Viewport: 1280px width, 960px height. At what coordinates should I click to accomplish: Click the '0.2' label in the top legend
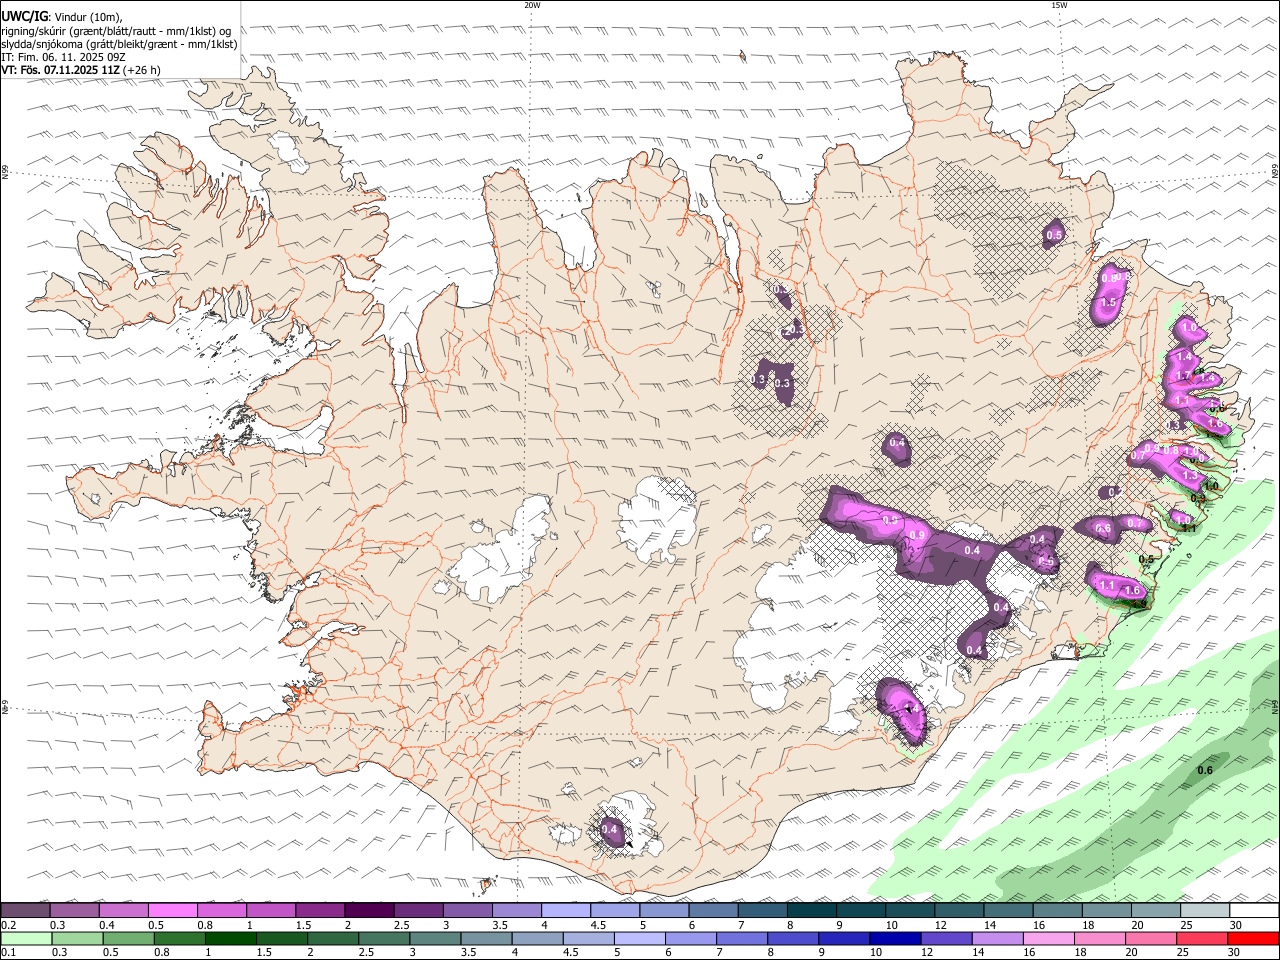(9, 925)
